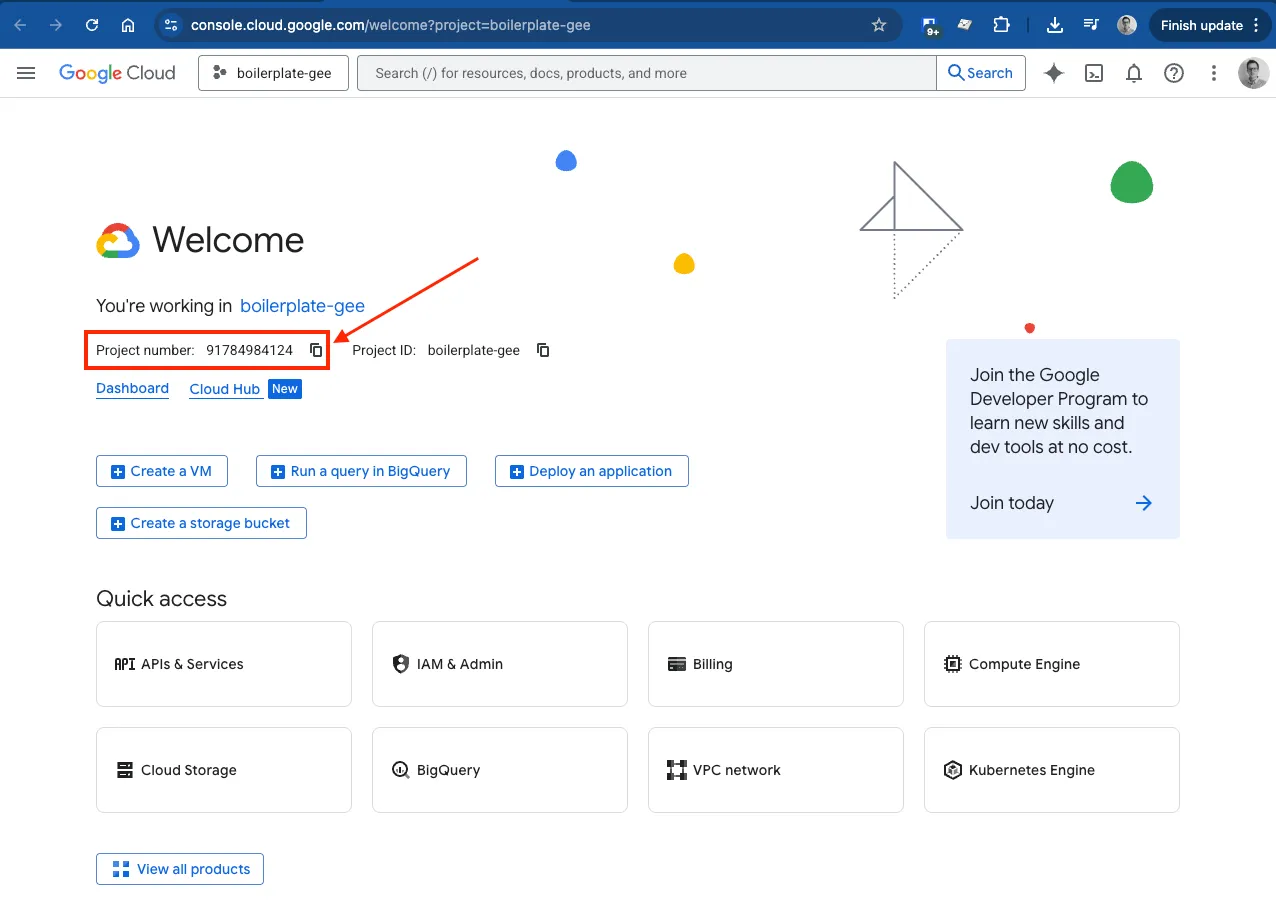This screenshot has height=902, width=1276.
Task: Open Chrome's three-dot browser menu
Action: tap(1258, 25)
